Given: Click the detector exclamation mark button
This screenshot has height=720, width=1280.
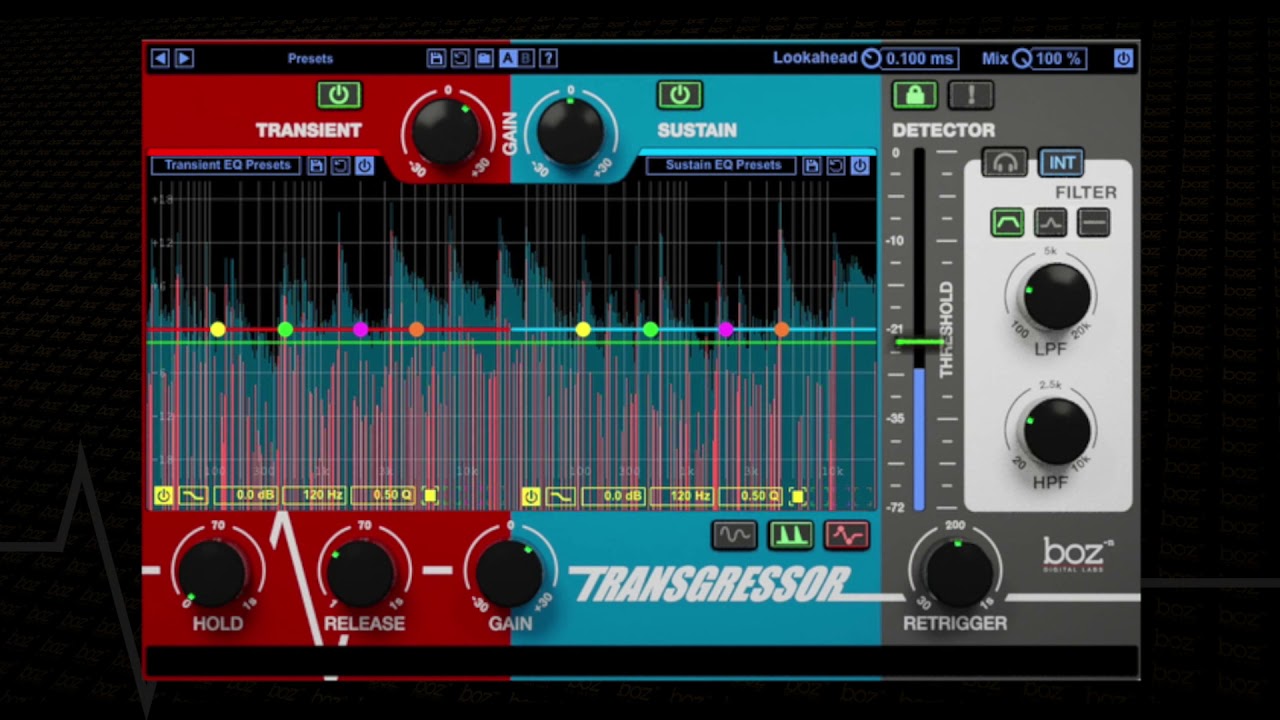Looking at the screenshot, I should pos(971,95).
